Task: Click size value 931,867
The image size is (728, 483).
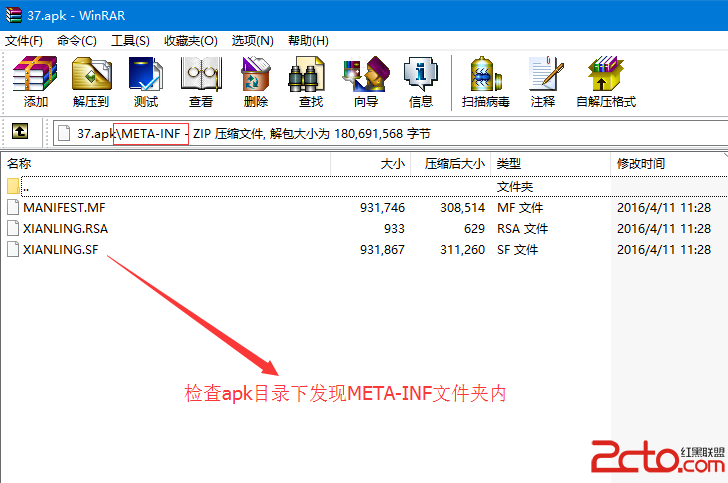Action: (383, 249)
